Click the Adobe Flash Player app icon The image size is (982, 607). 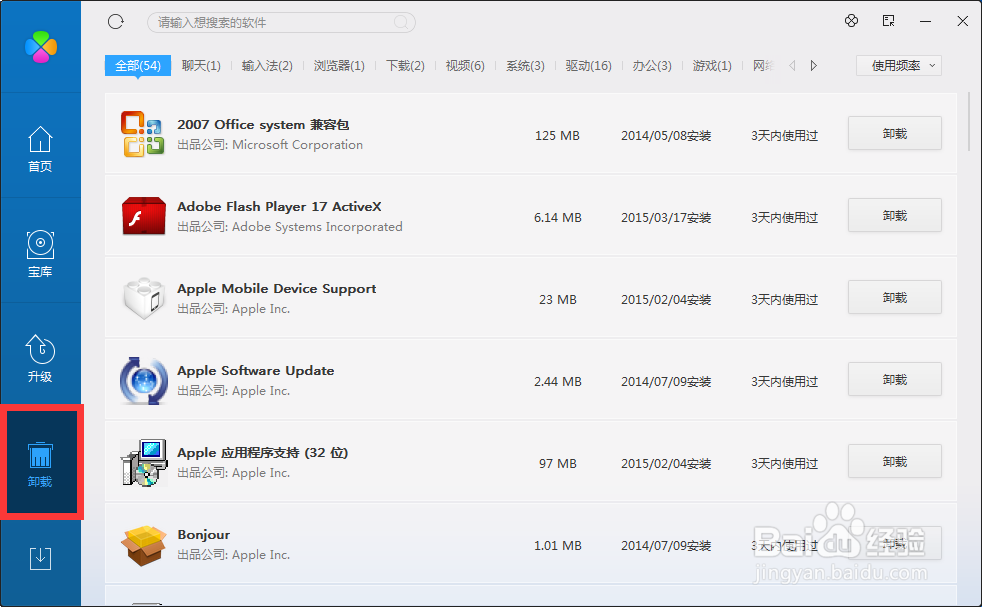143,214
